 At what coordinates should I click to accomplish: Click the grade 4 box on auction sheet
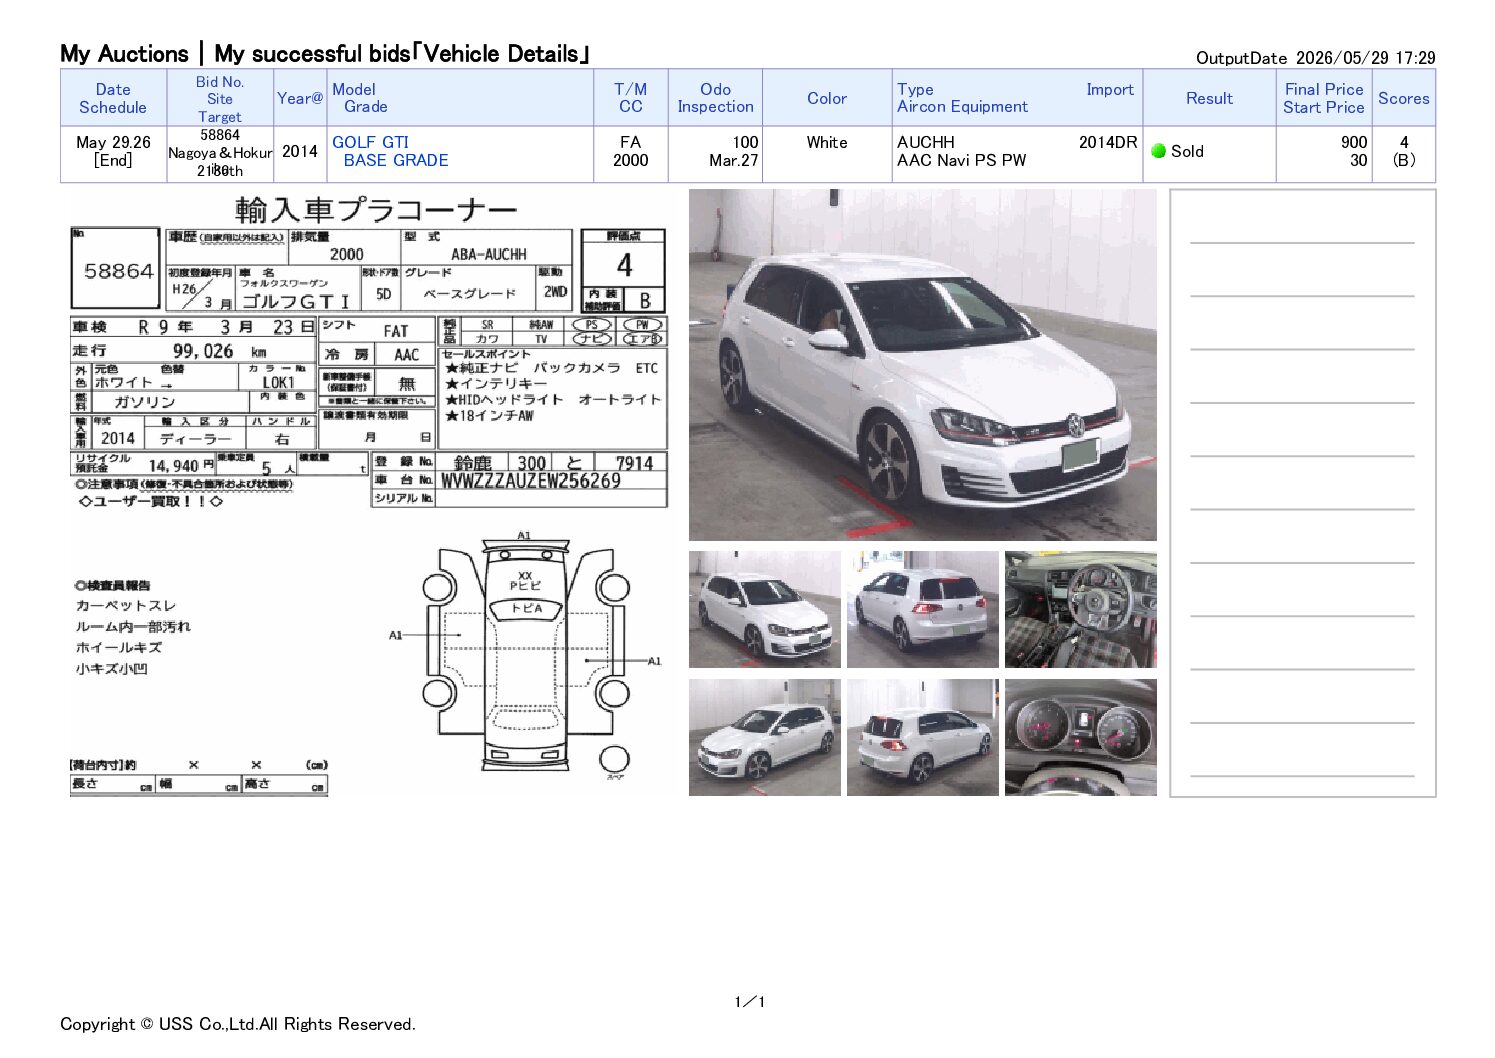[624, 265]
